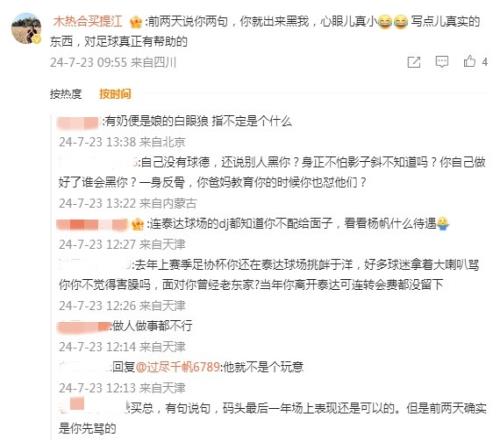Click the emoji after 杨帆什么待遇
The image size is (500, 440).
pos(442,223)
